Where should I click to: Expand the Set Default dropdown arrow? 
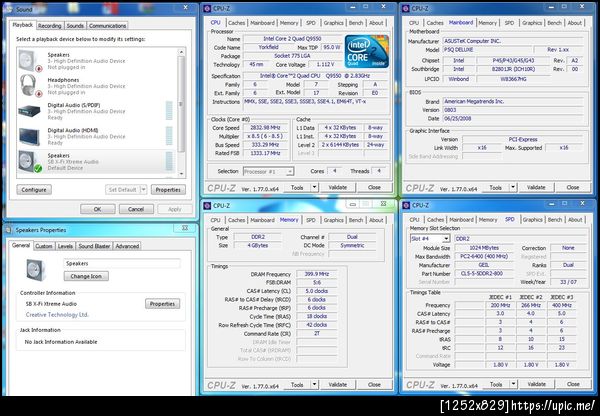[x=144, y=189]
